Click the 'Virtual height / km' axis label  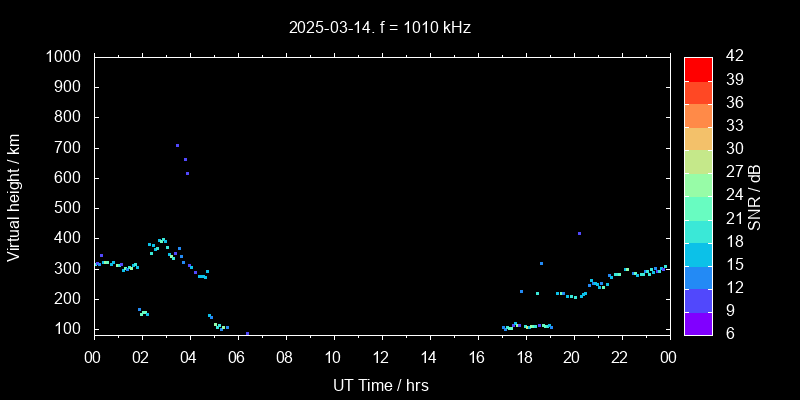[x=14, y=195]
